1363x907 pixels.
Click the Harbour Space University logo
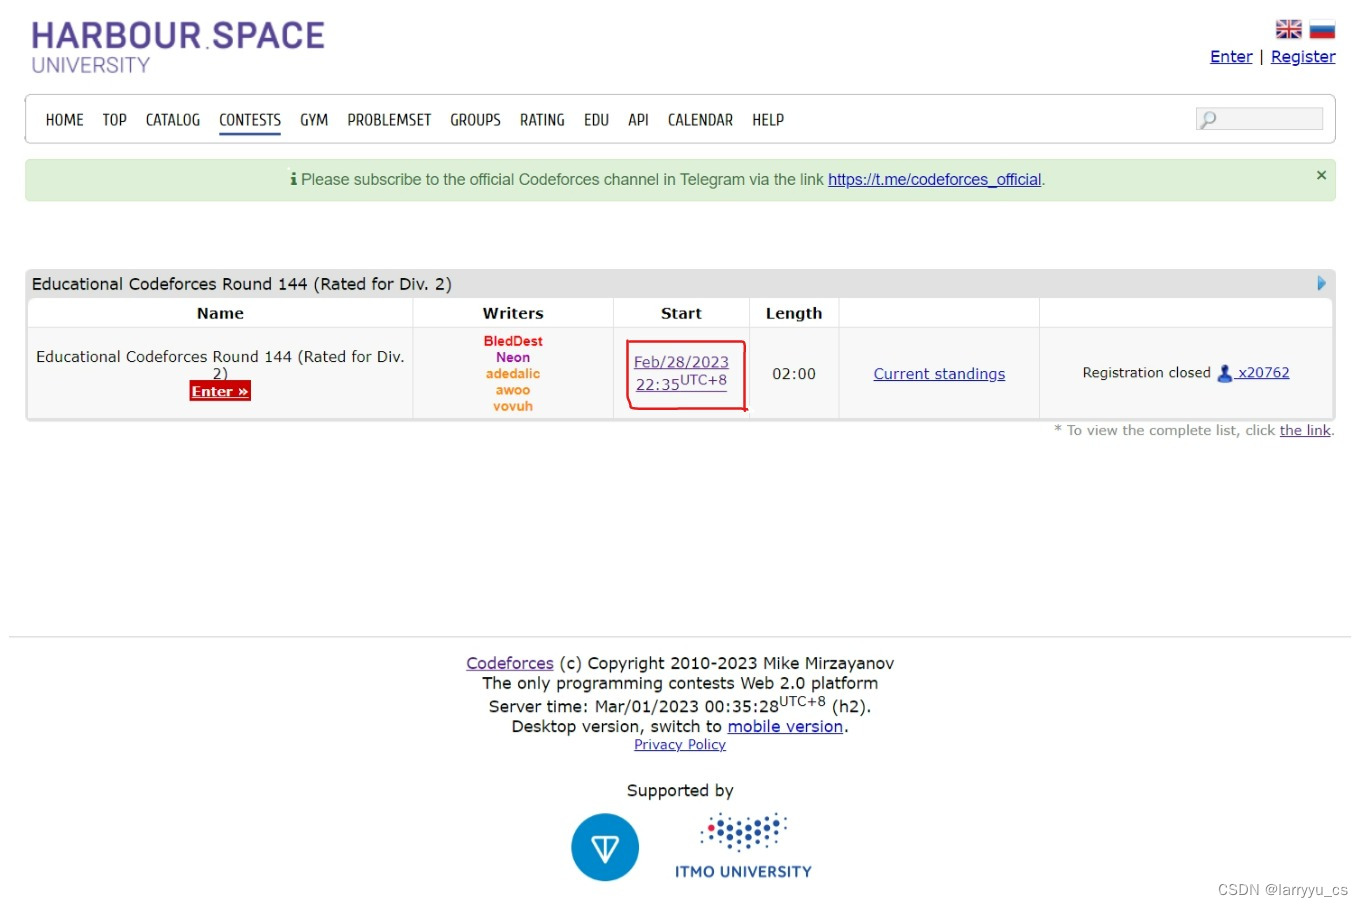pyautogui.click(x=178, y=48)
